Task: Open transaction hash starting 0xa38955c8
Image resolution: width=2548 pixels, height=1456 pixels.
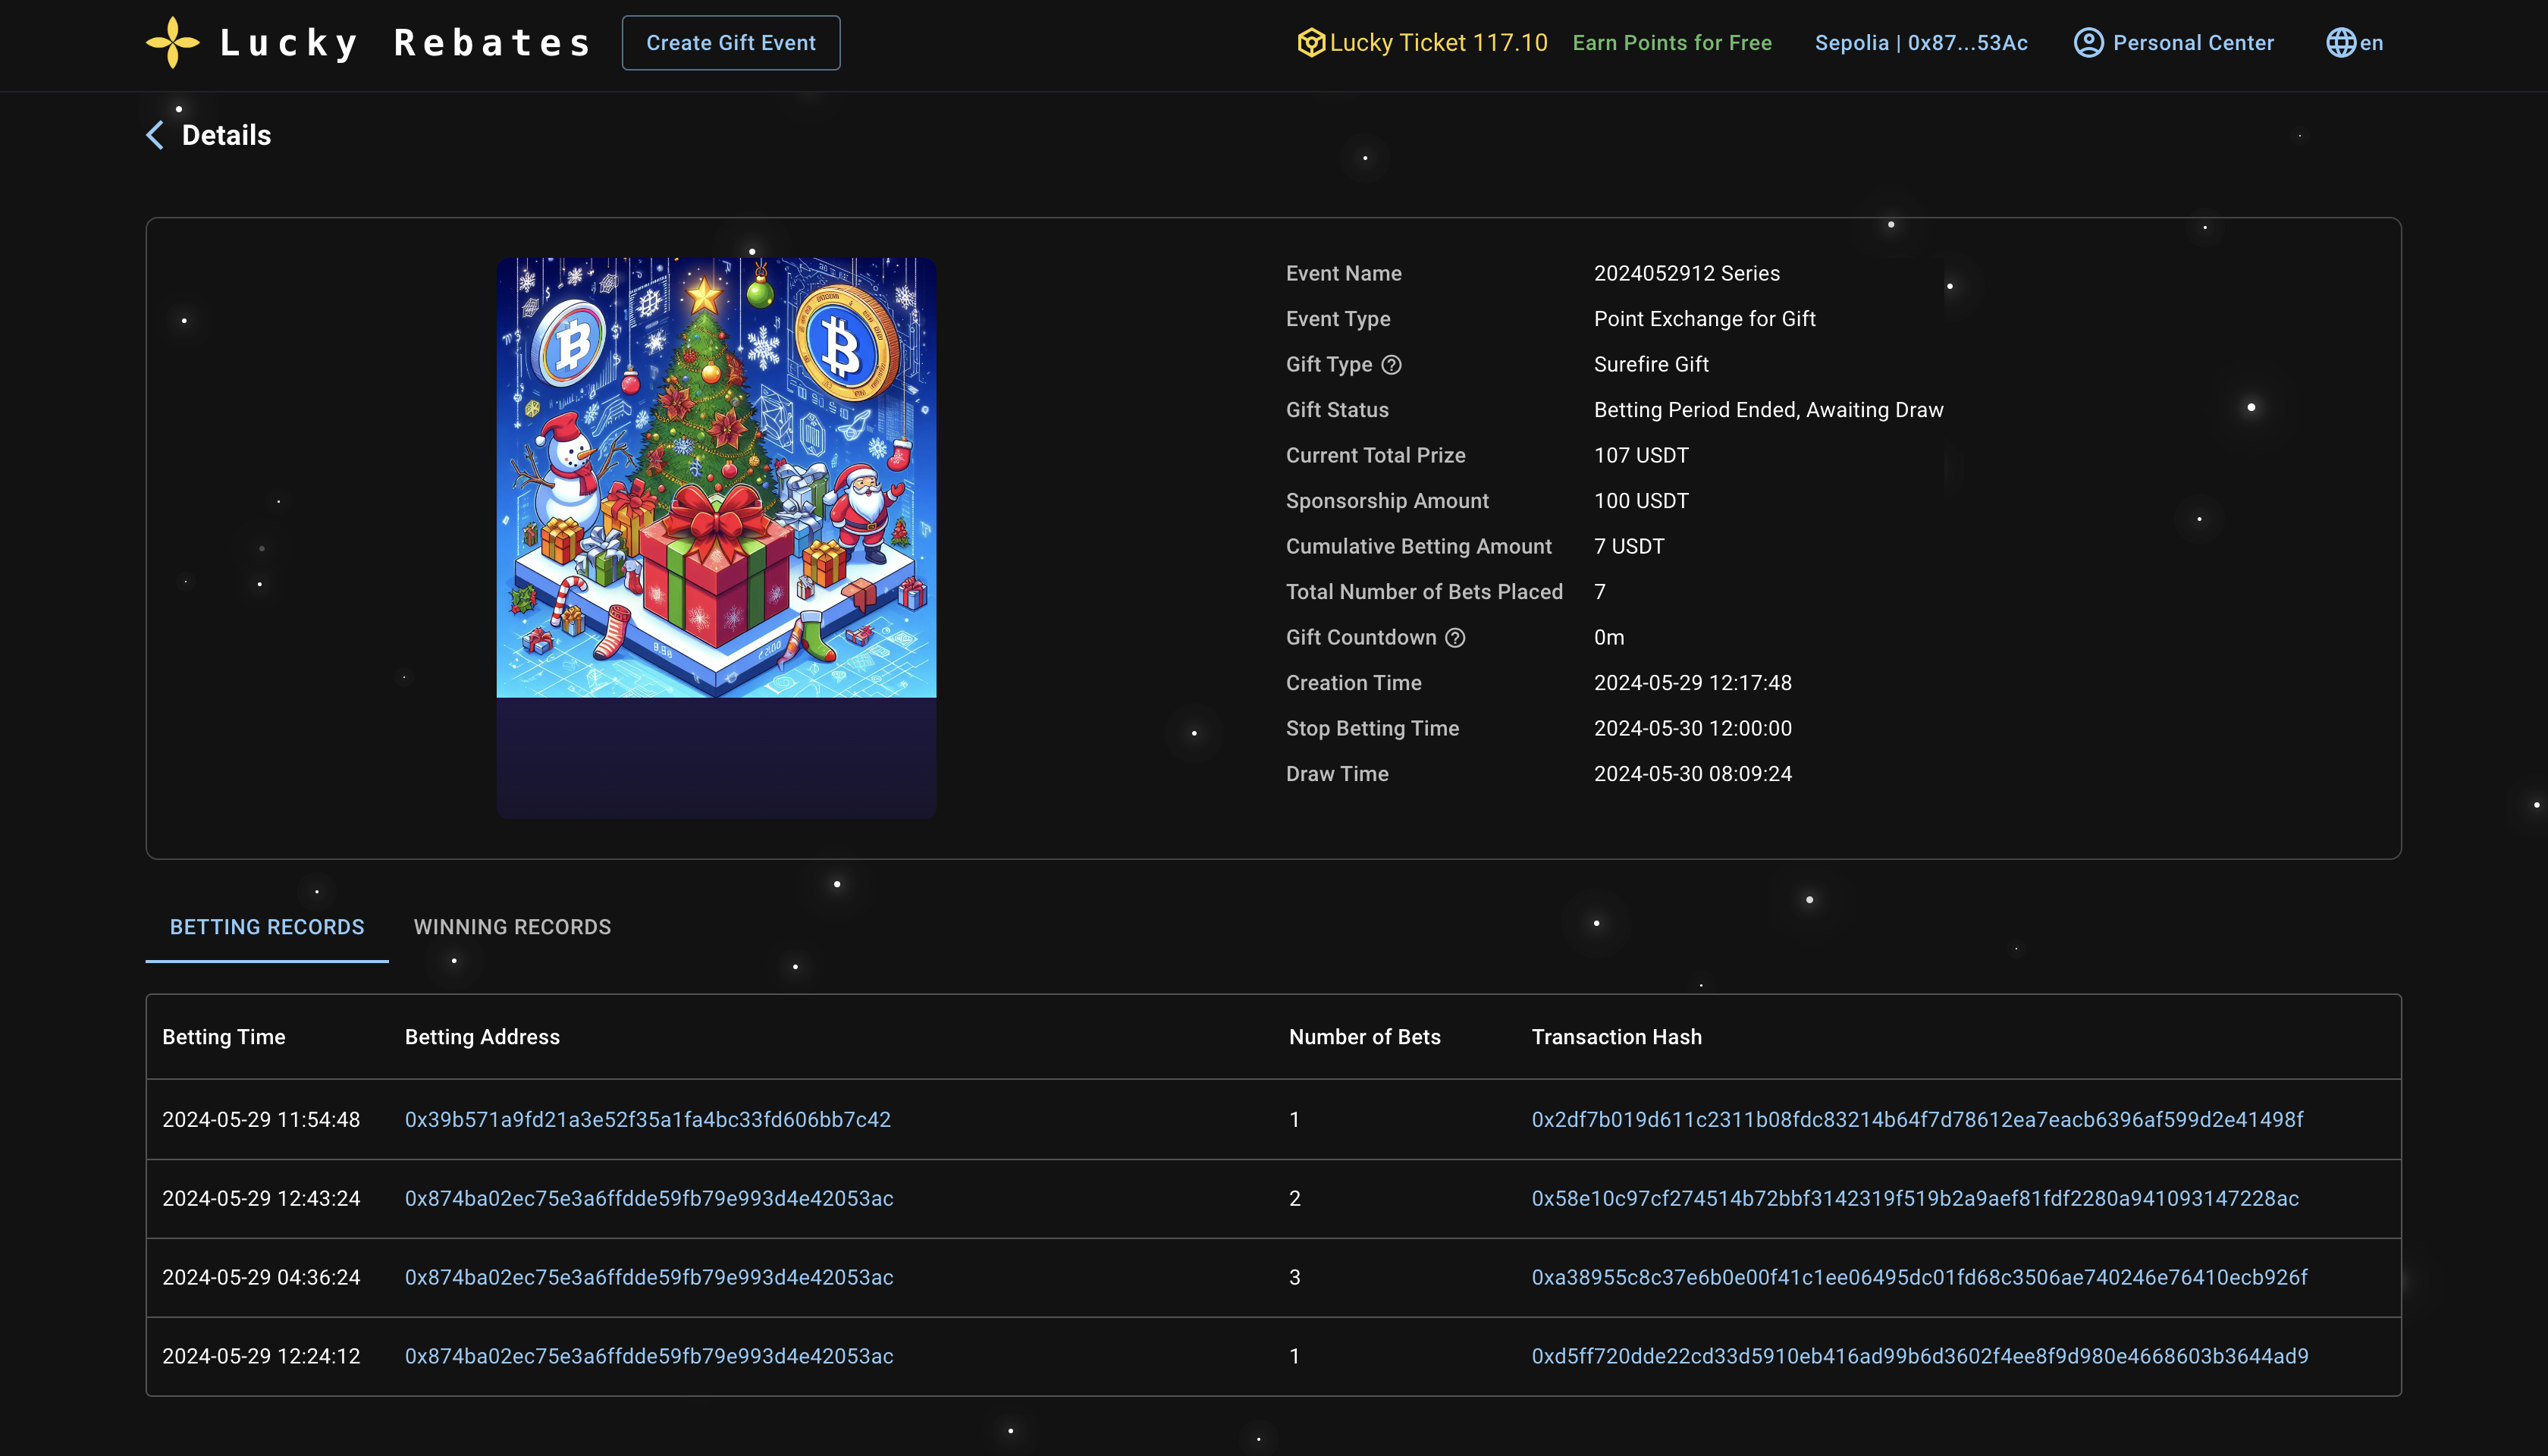Action: (1919, 1277)
